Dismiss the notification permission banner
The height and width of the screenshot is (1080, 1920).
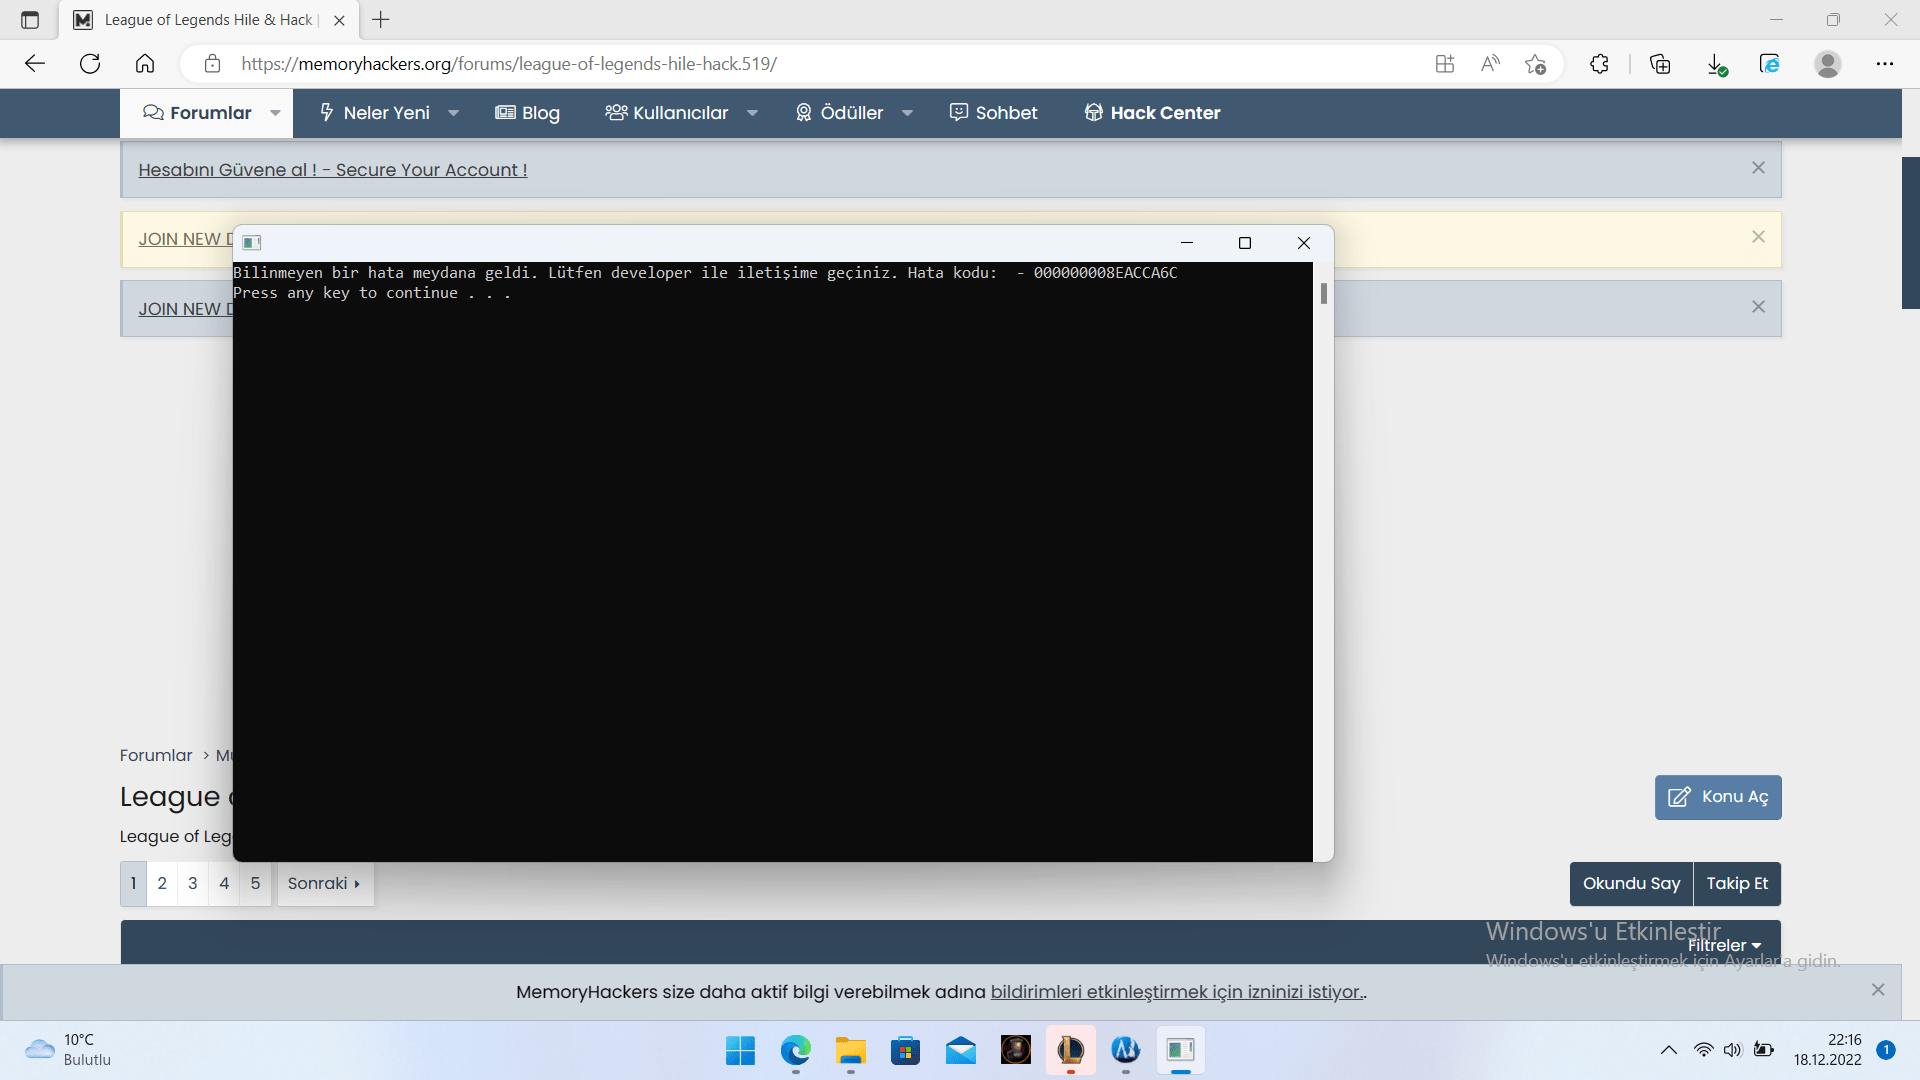click(x=1878, y=990)
